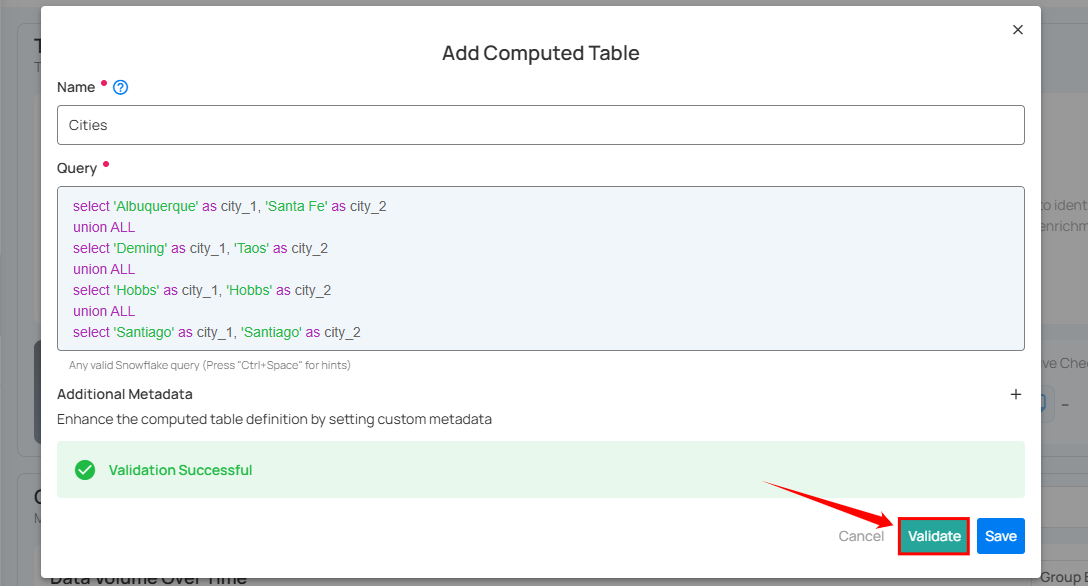Open the help tooltip beside the Name label

120,87
